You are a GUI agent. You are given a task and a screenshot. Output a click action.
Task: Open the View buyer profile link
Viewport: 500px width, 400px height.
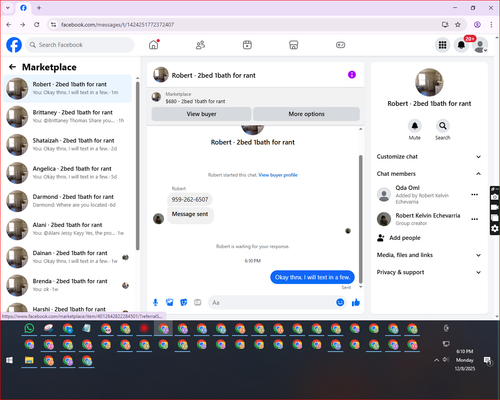click(278, 175)
